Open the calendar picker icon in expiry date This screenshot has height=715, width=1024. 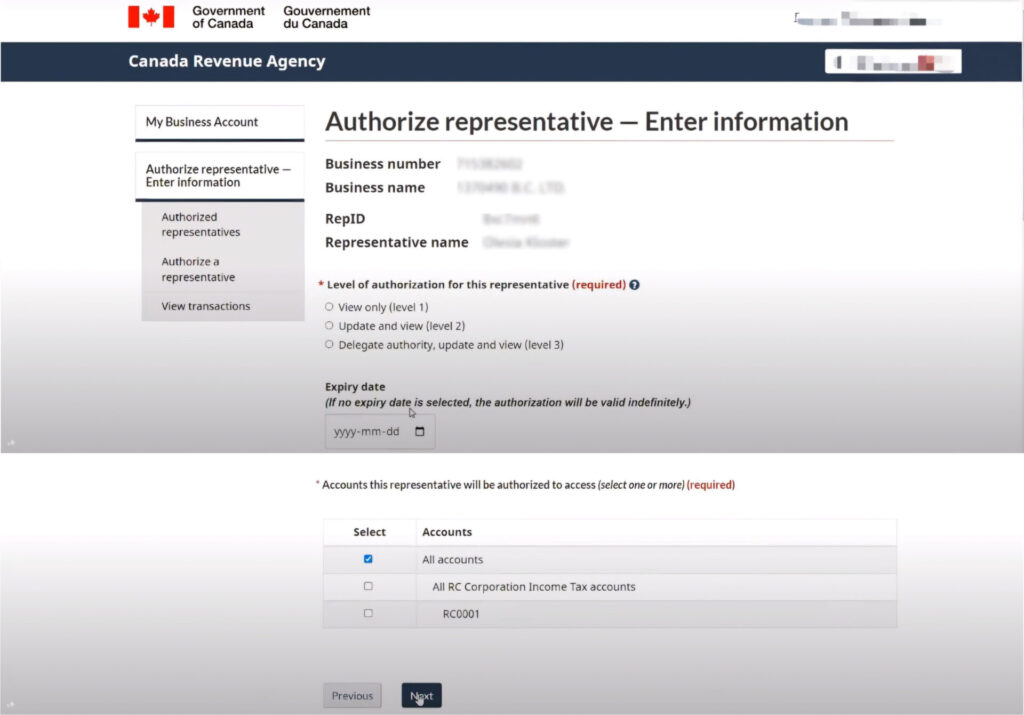pos(420,432)
